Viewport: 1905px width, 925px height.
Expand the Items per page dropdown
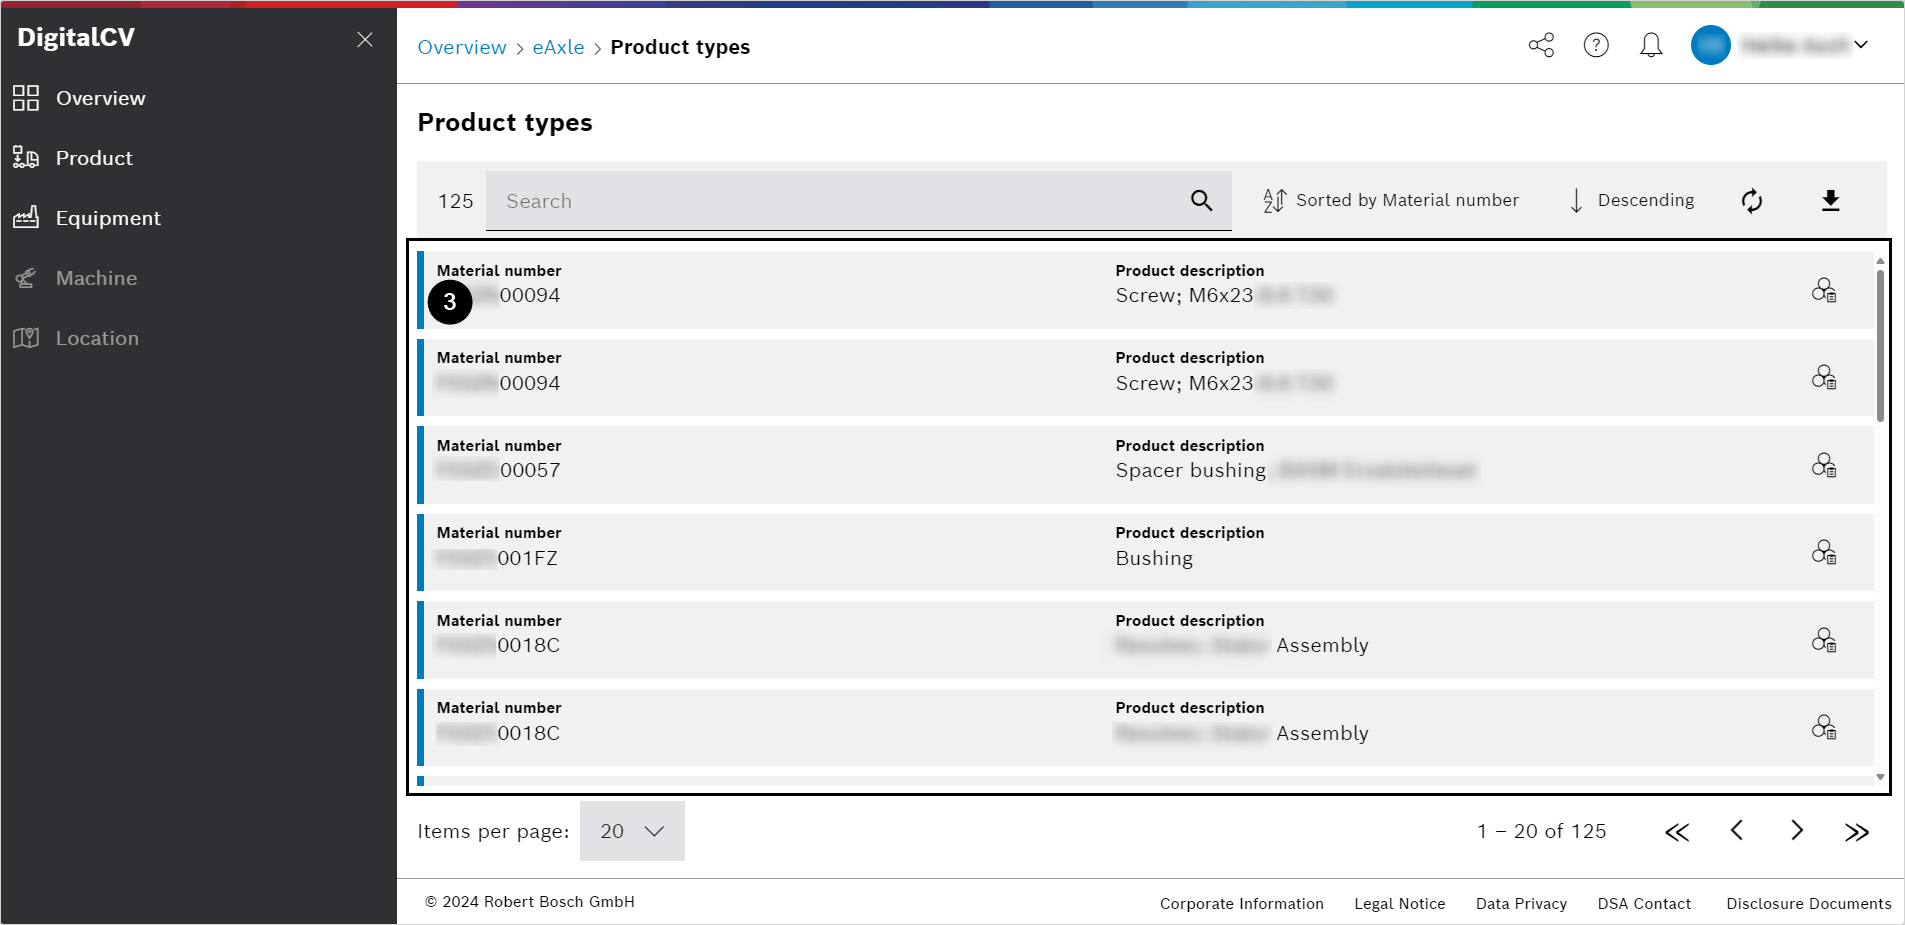coord(632,831)
